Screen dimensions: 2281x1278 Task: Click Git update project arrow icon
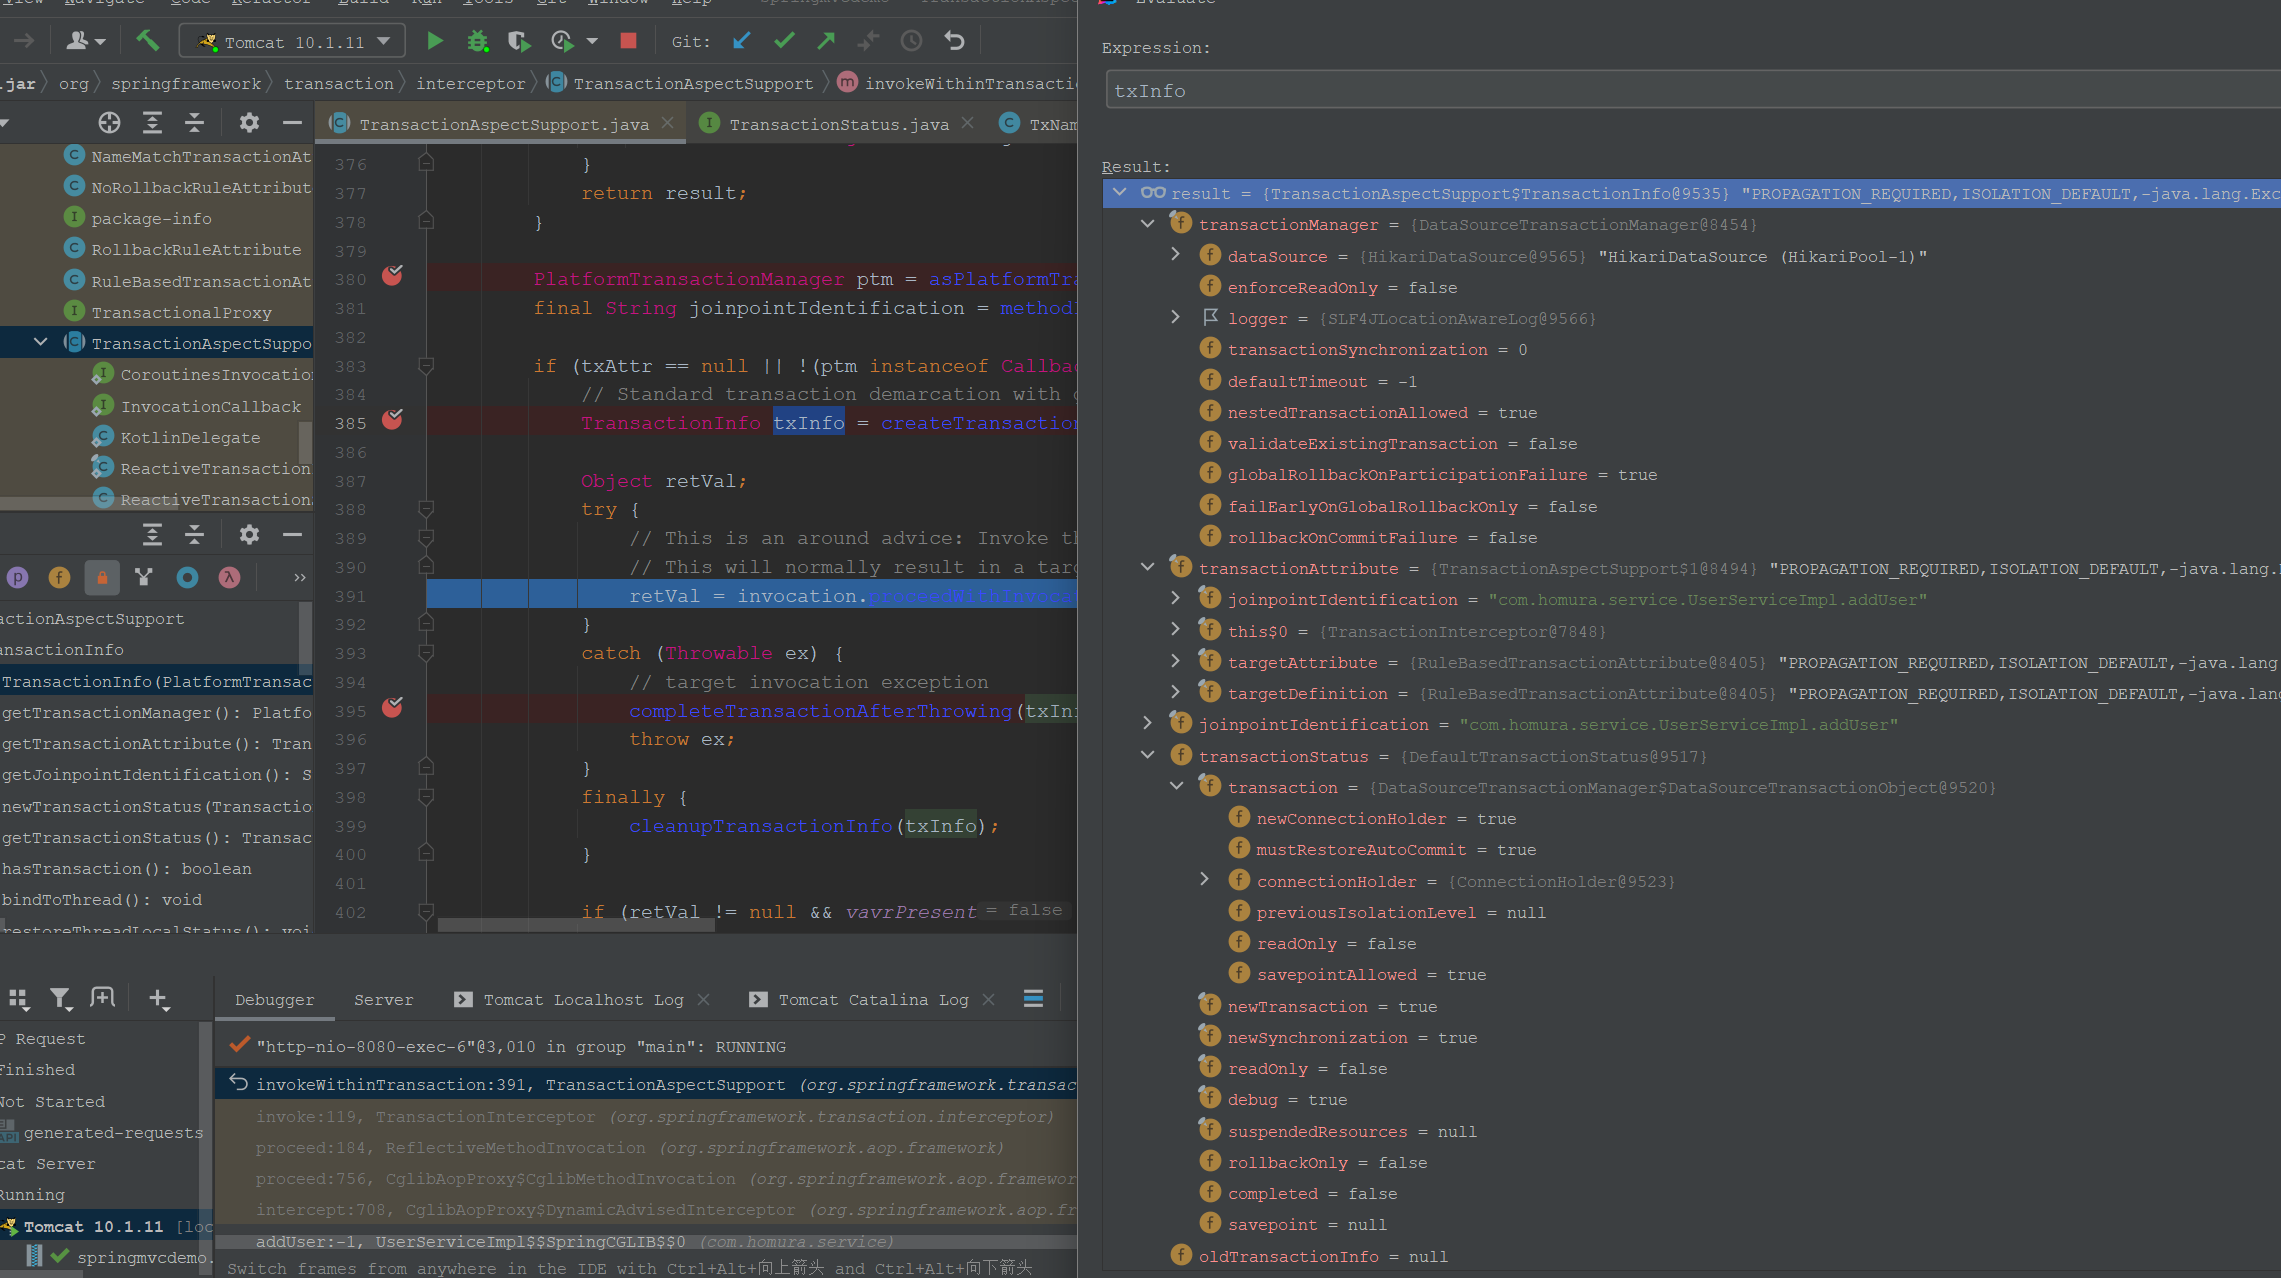[741, 41]
